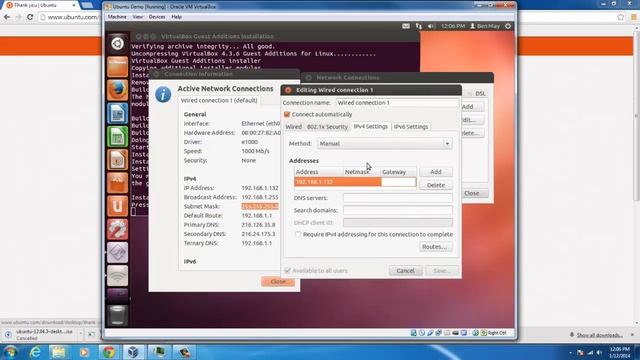Open Windows Media Player from the taskbar

click(x=84, y=352)
